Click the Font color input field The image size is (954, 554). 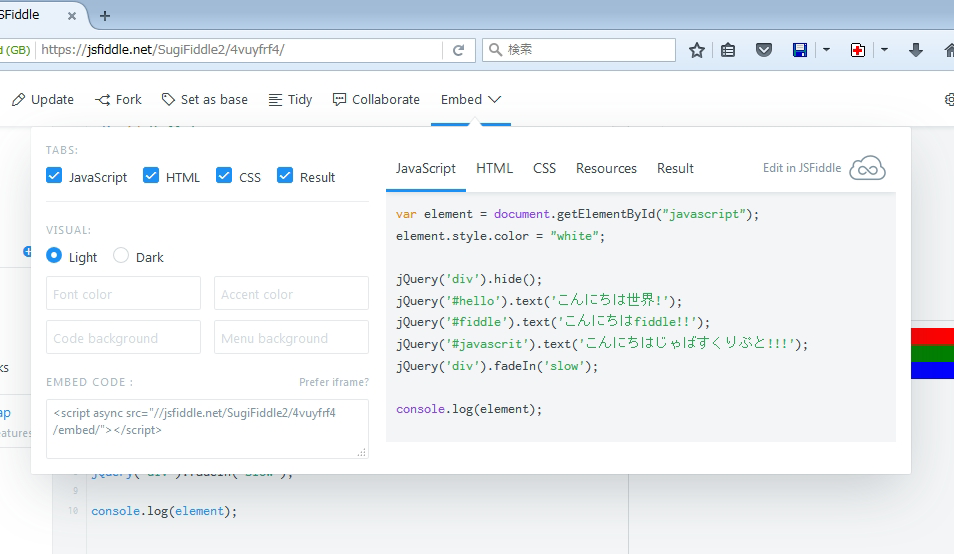coord(123,294)
